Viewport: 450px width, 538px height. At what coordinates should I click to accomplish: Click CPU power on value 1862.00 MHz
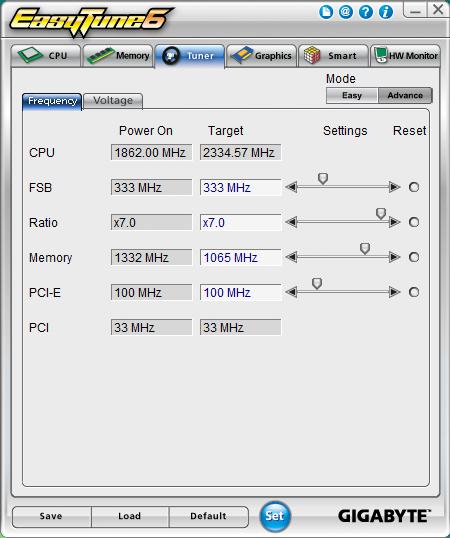(x=151, y=152)
